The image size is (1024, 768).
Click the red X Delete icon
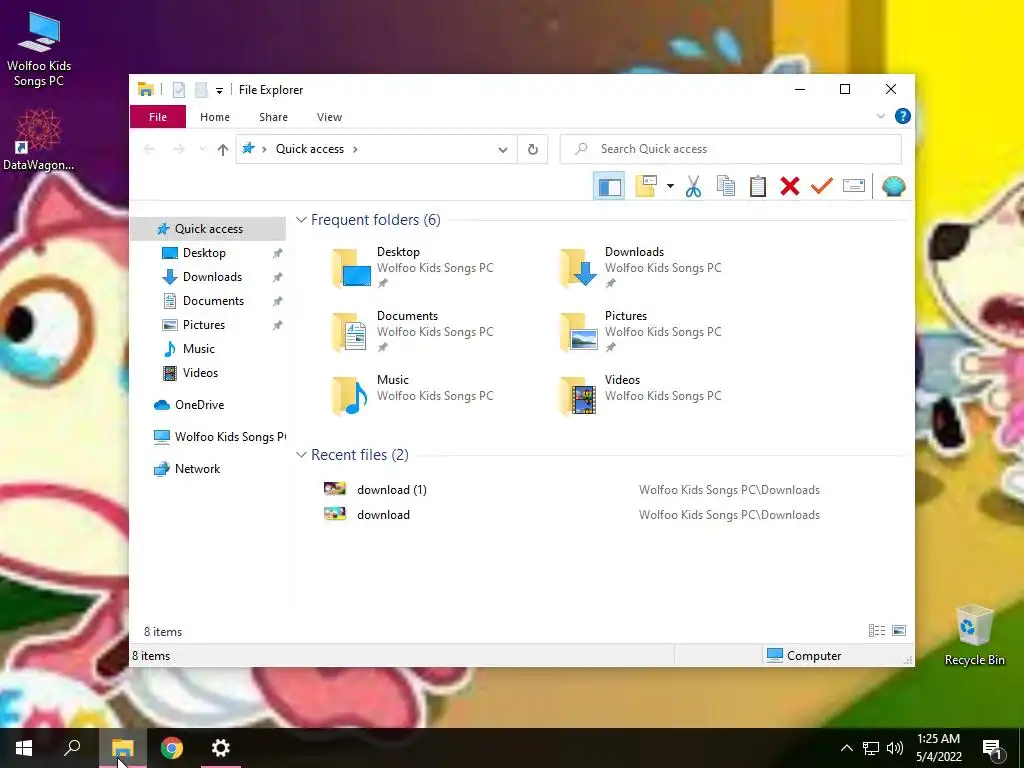(790, 187)
